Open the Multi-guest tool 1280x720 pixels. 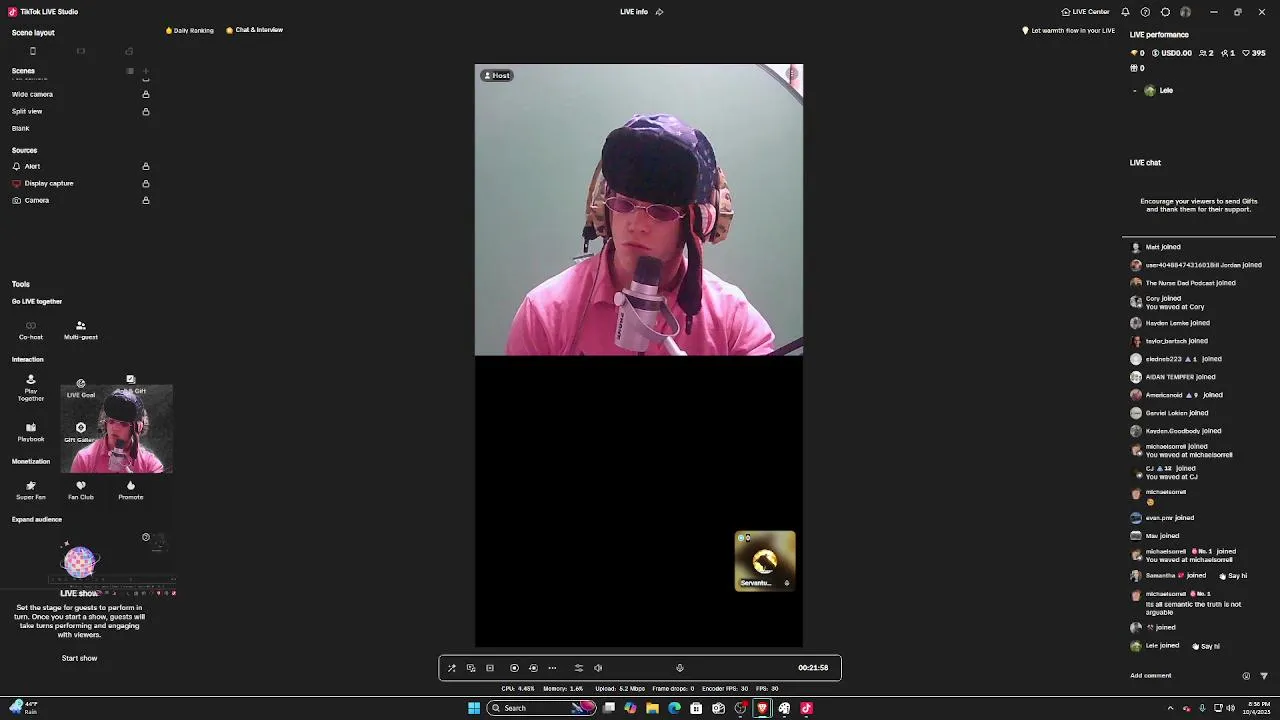(x=81, y=330)
